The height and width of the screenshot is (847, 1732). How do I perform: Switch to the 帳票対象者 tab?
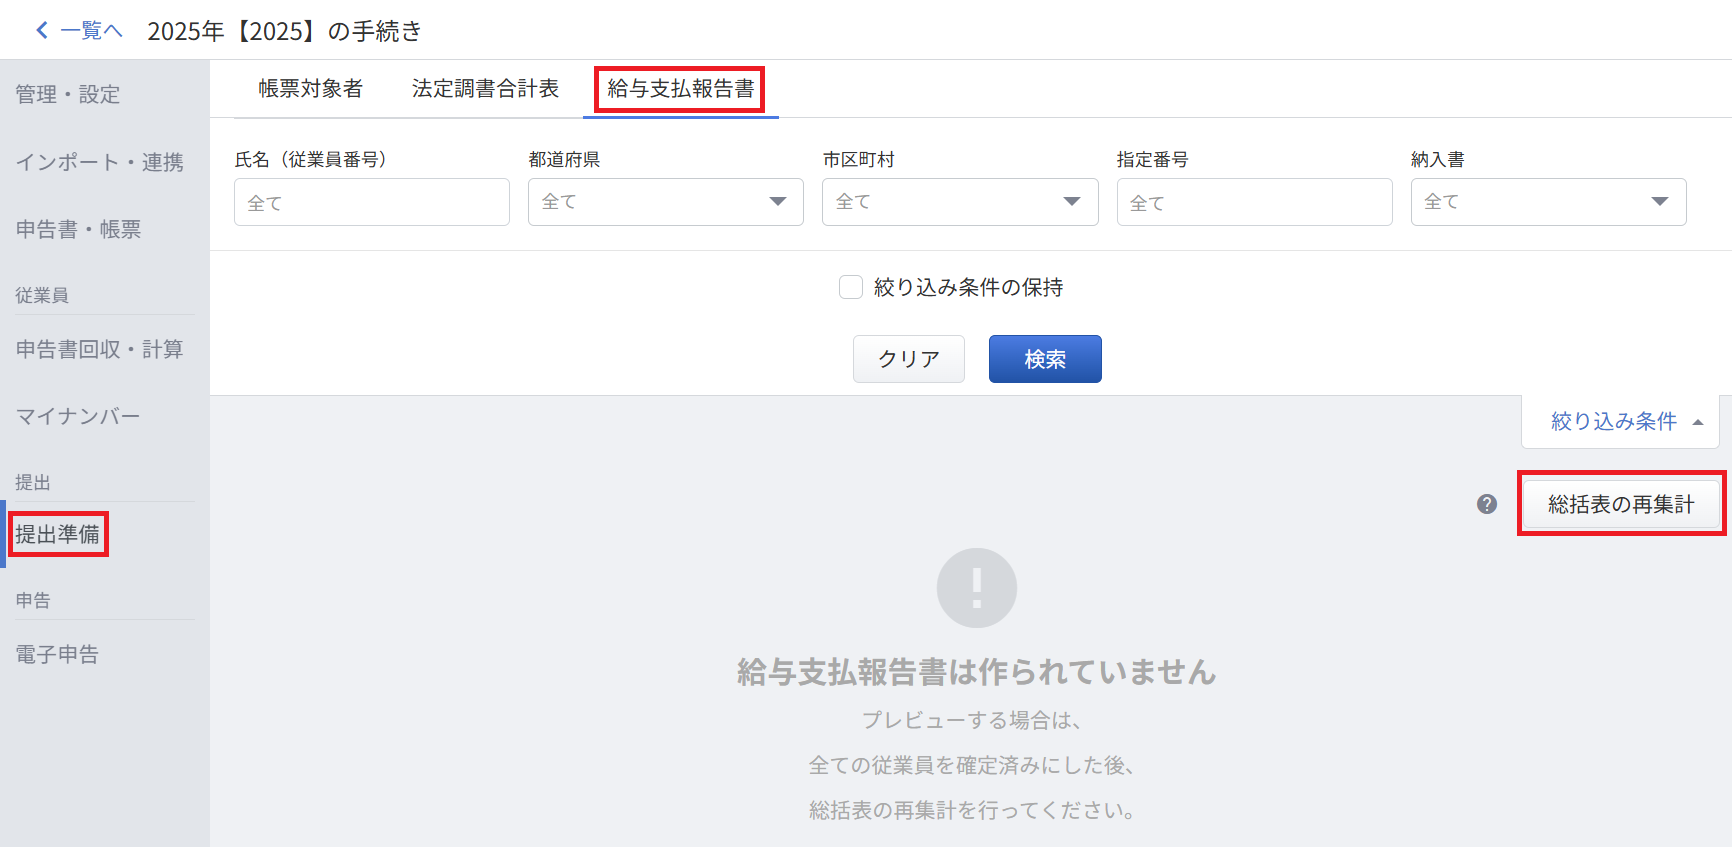310,89
